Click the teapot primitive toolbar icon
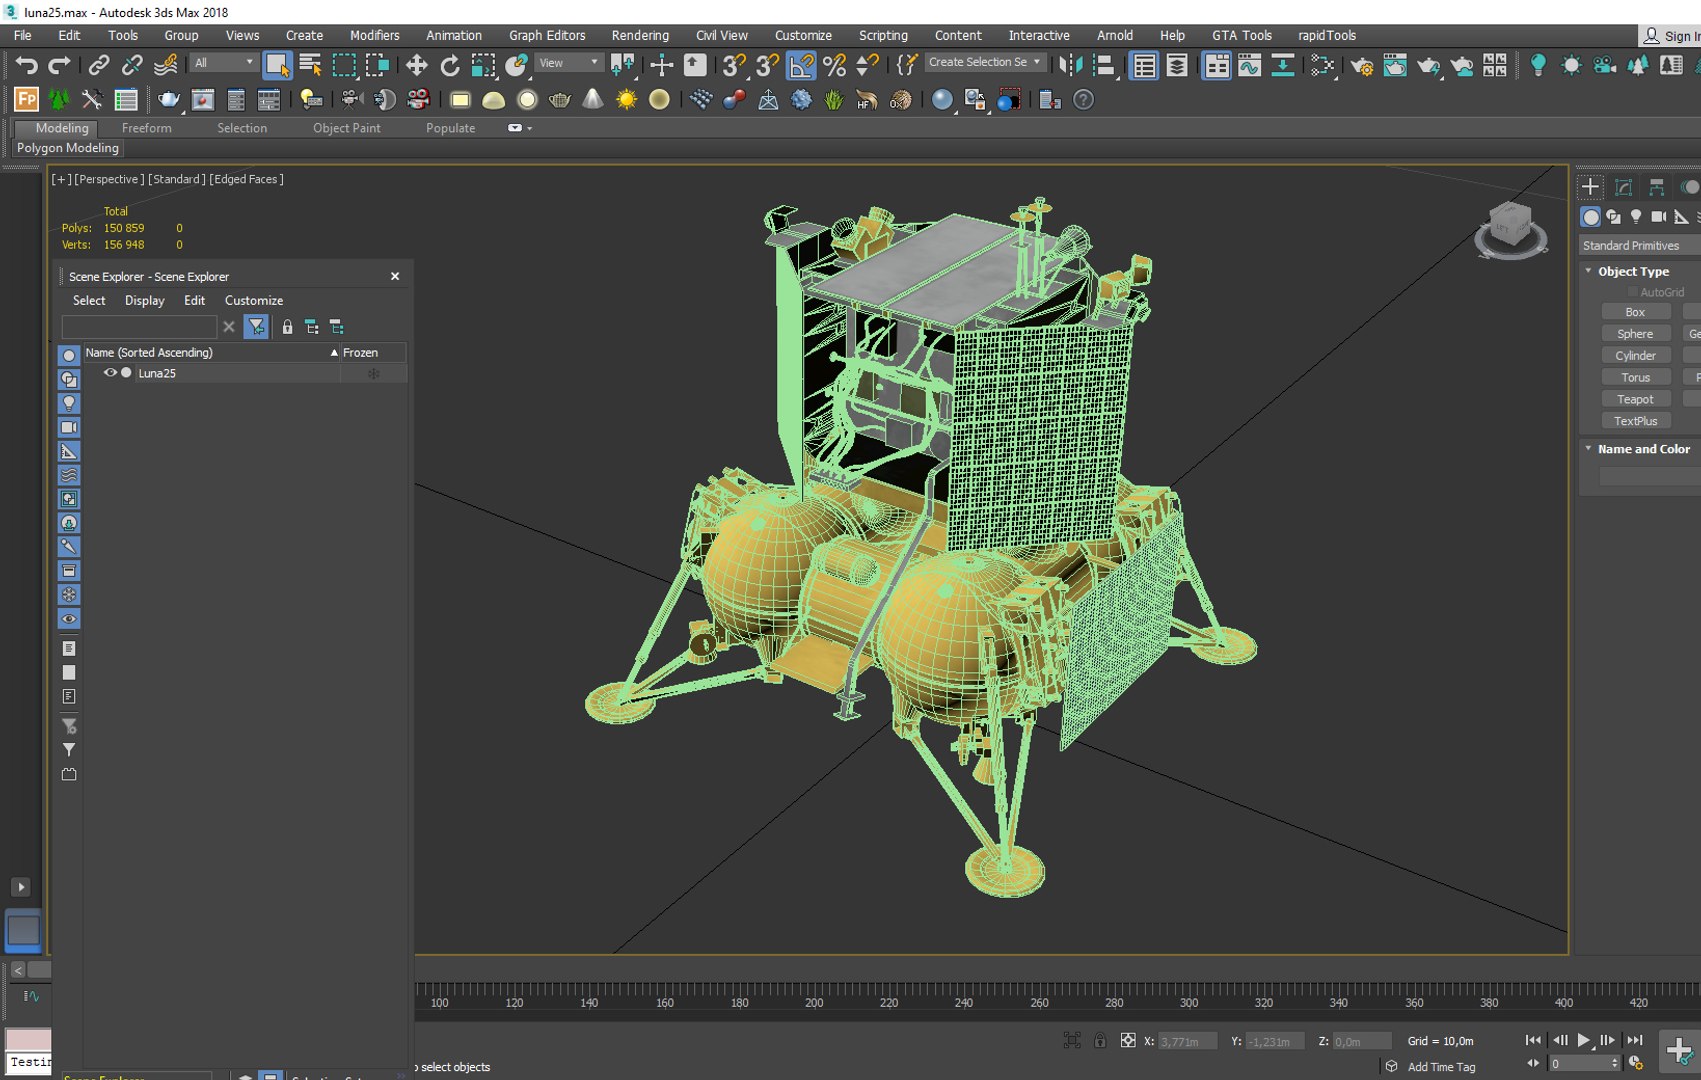Viewport: 1701px width, 1080px height. click(x=560, y=100)
